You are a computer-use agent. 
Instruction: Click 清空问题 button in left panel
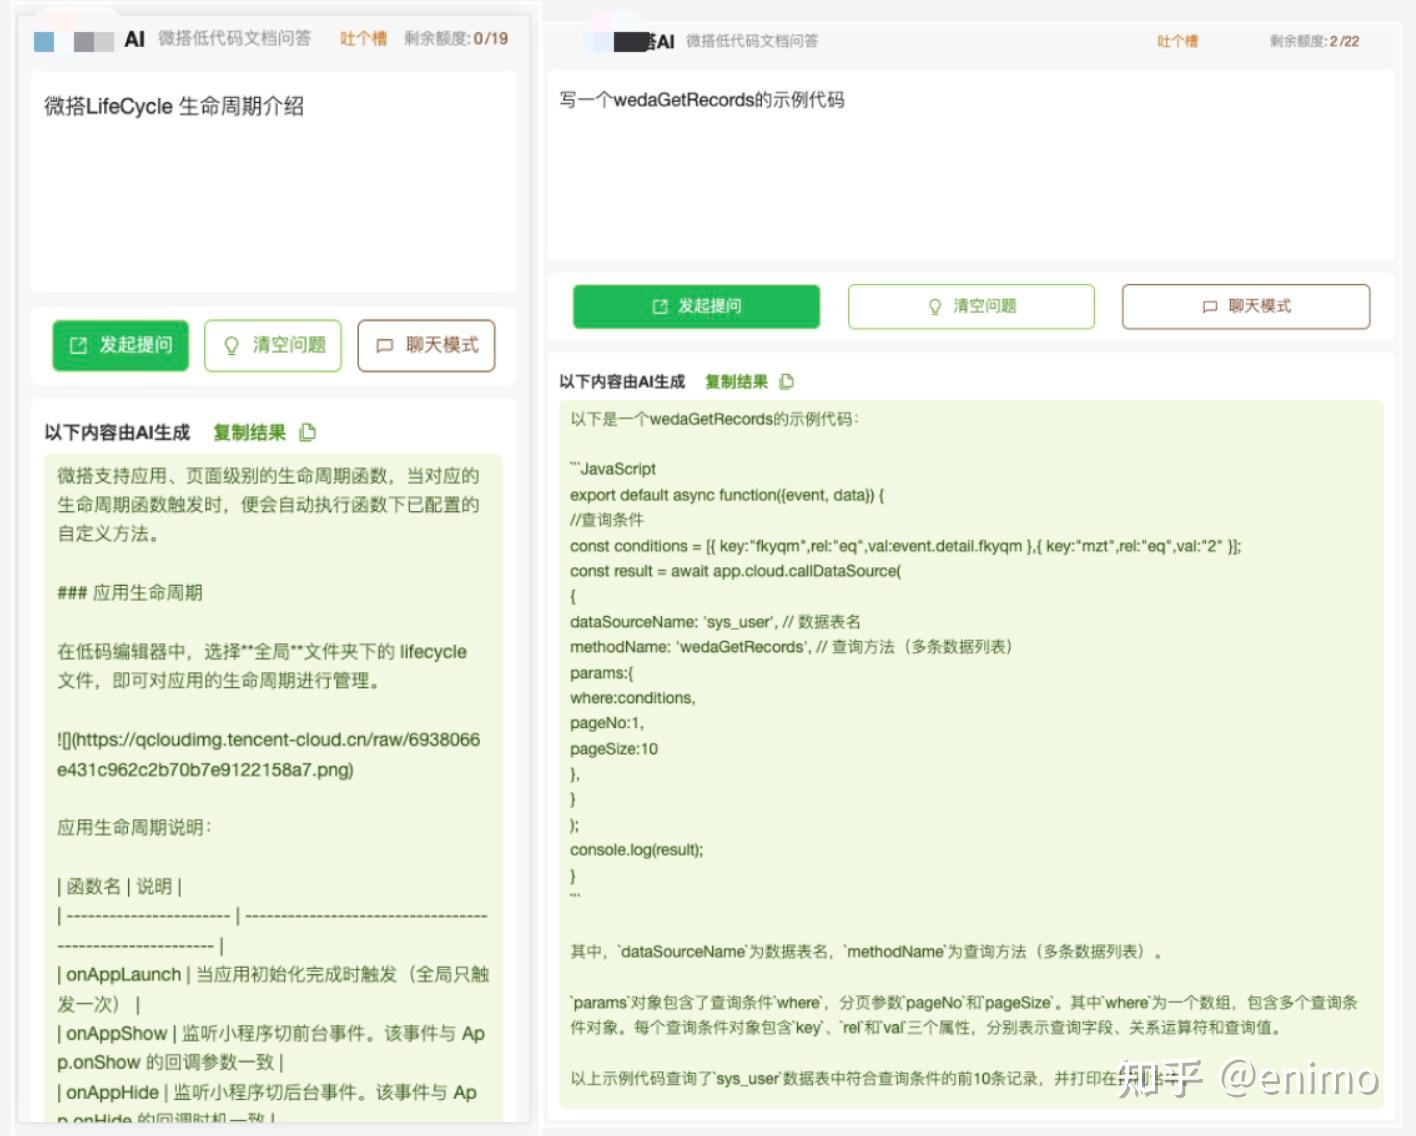(273, 346)
